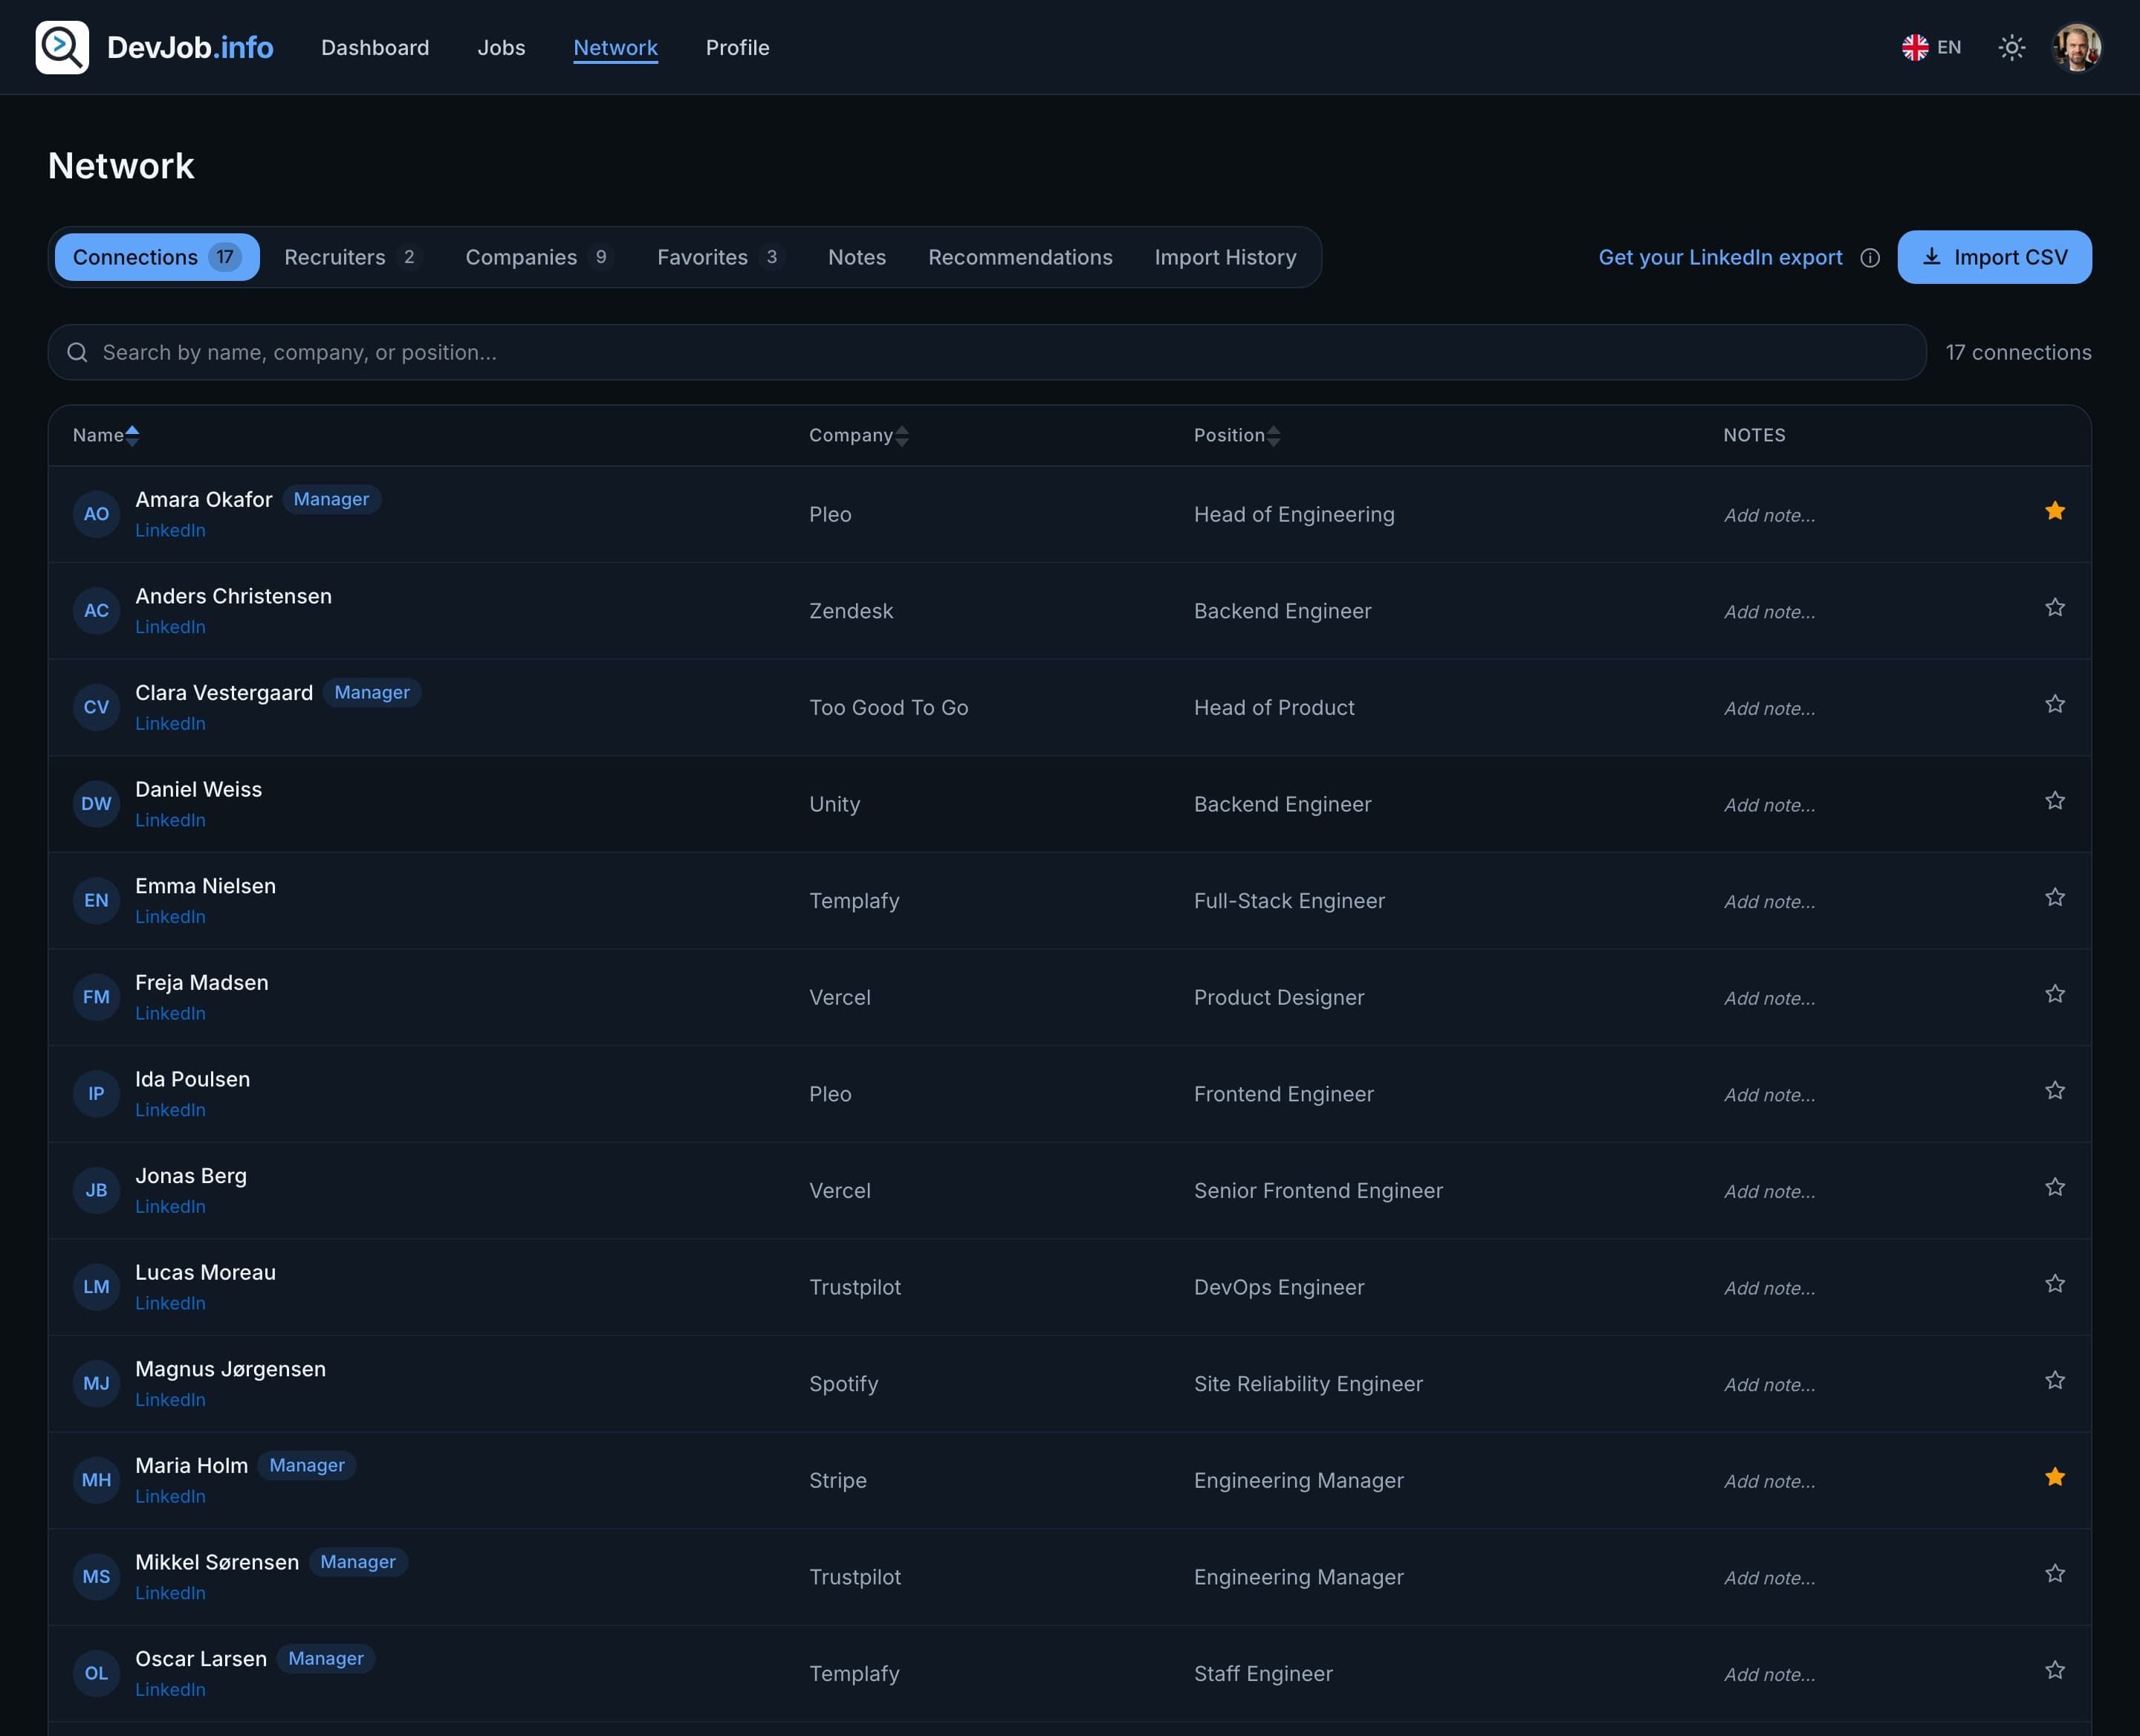The width and height of the screenshot is (2140, 1736).
Task: Star Daniel Weiss as favorite
Action: tap(2055, 801)
